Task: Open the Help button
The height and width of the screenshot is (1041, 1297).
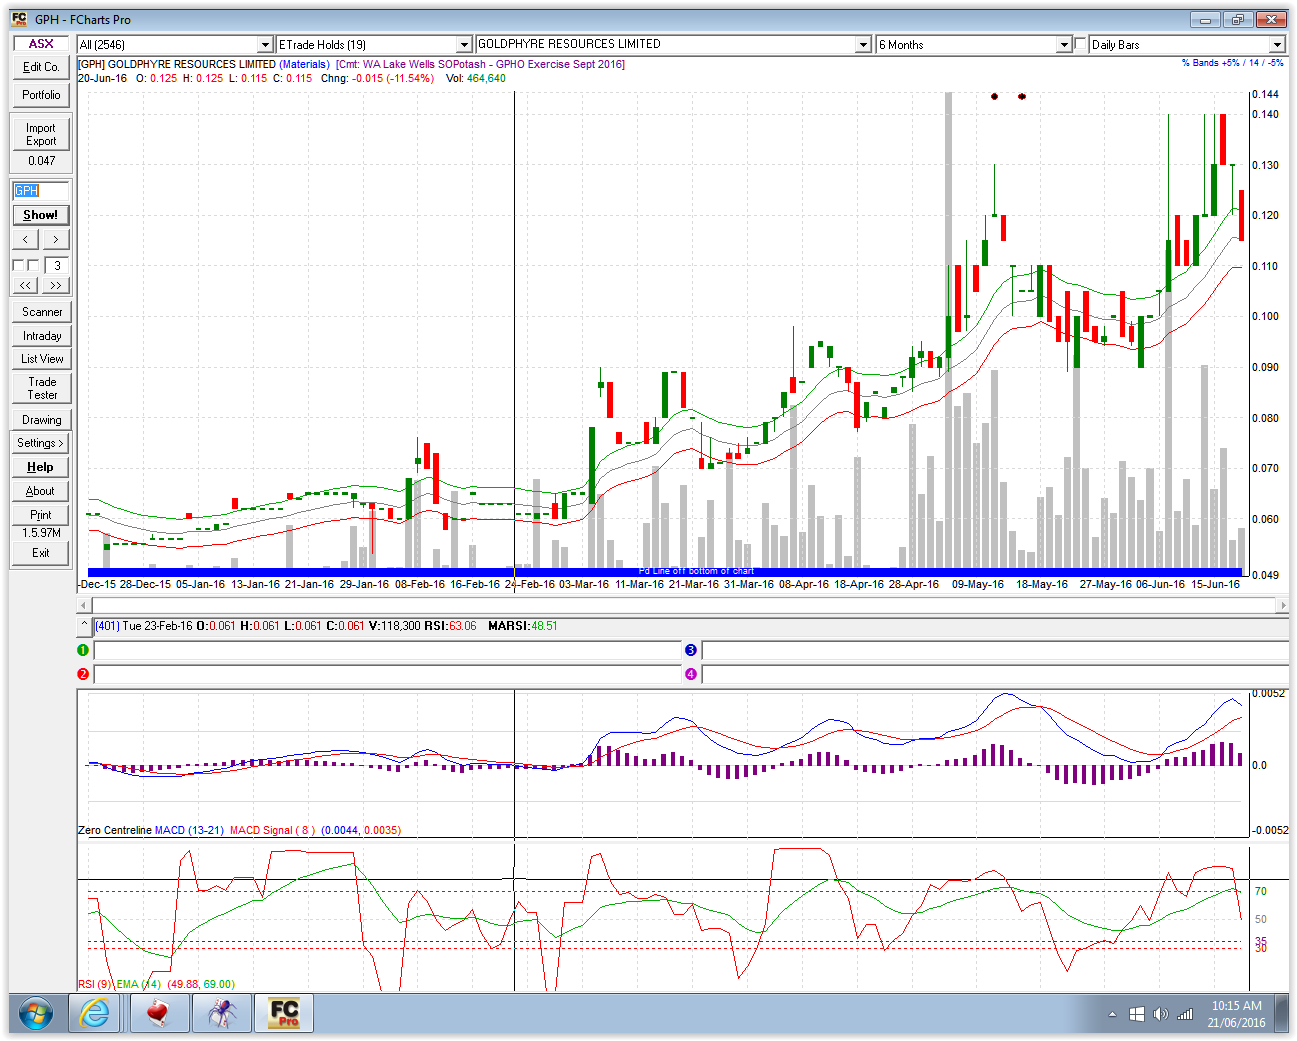Action: point(41,467)
